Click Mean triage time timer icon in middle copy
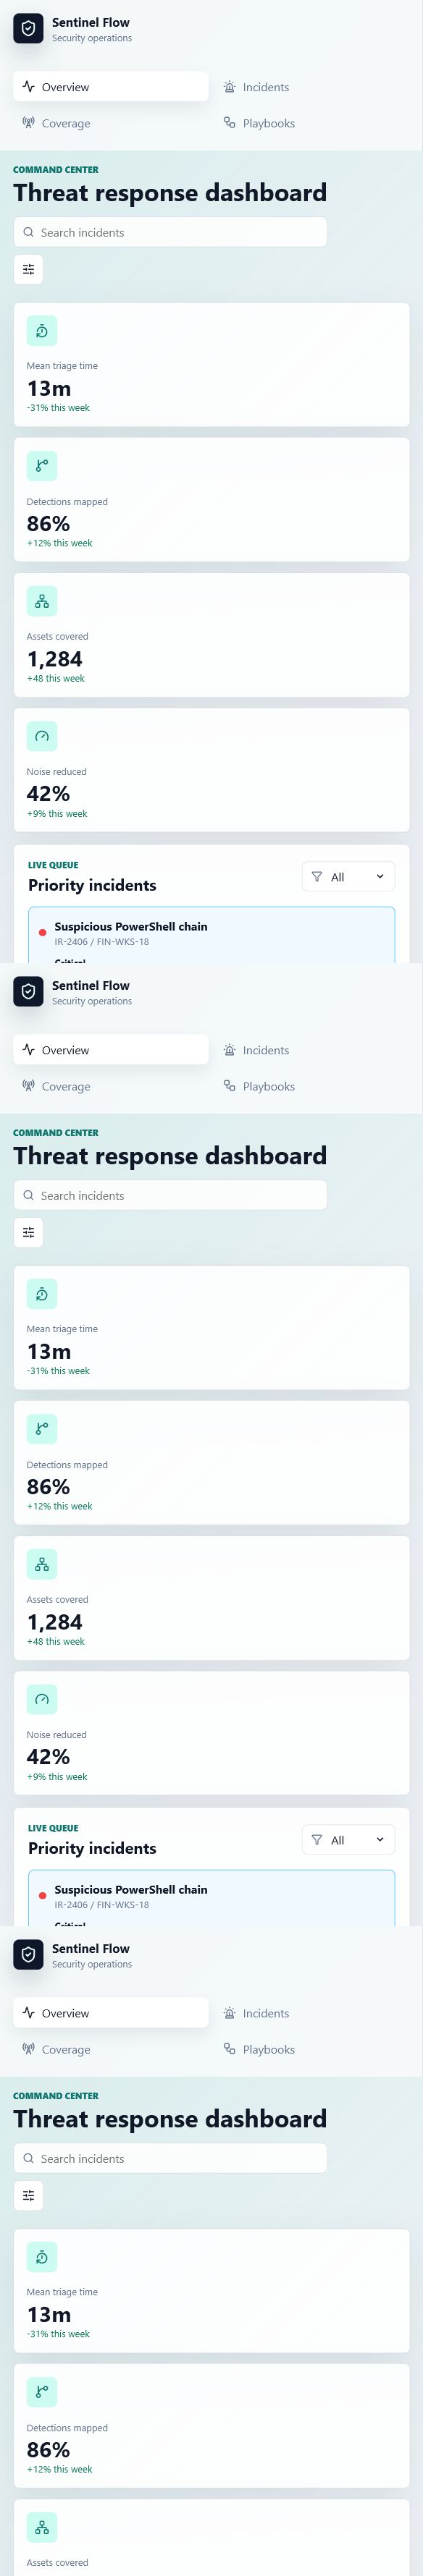This screenshot has width=423, height=2576. pos(42,1294)
